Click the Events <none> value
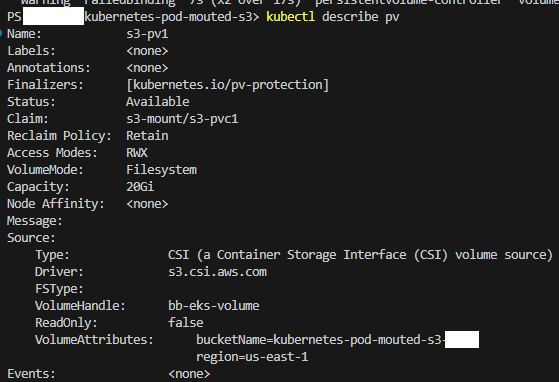 (189, 374)
